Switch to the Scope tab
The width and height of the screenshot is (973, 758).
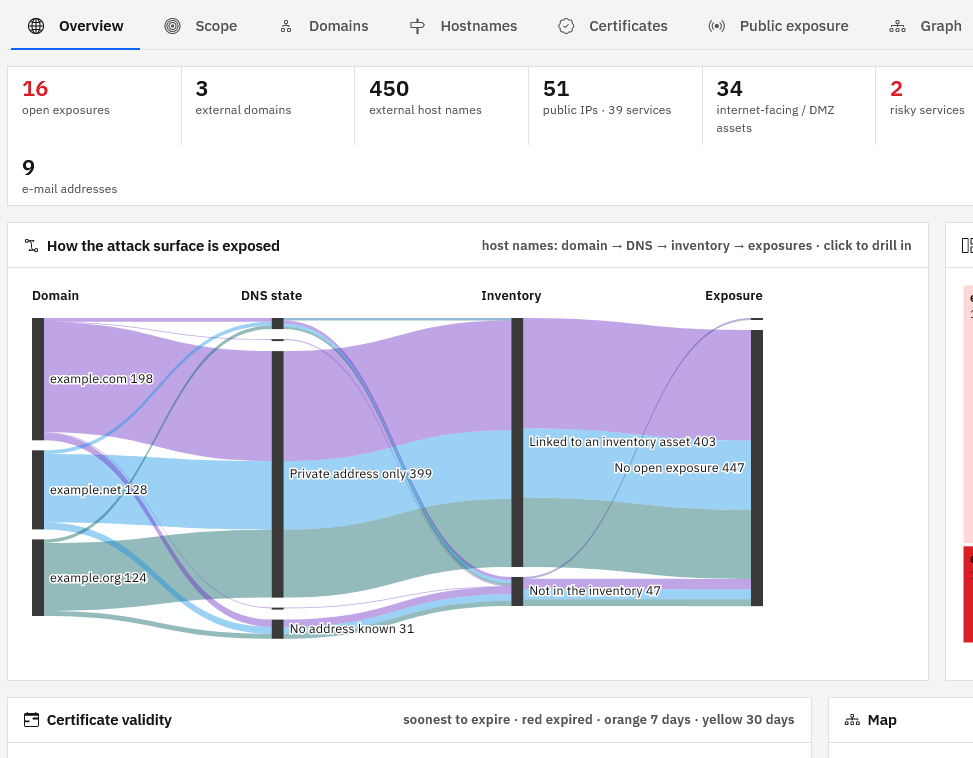coord(200,26)
